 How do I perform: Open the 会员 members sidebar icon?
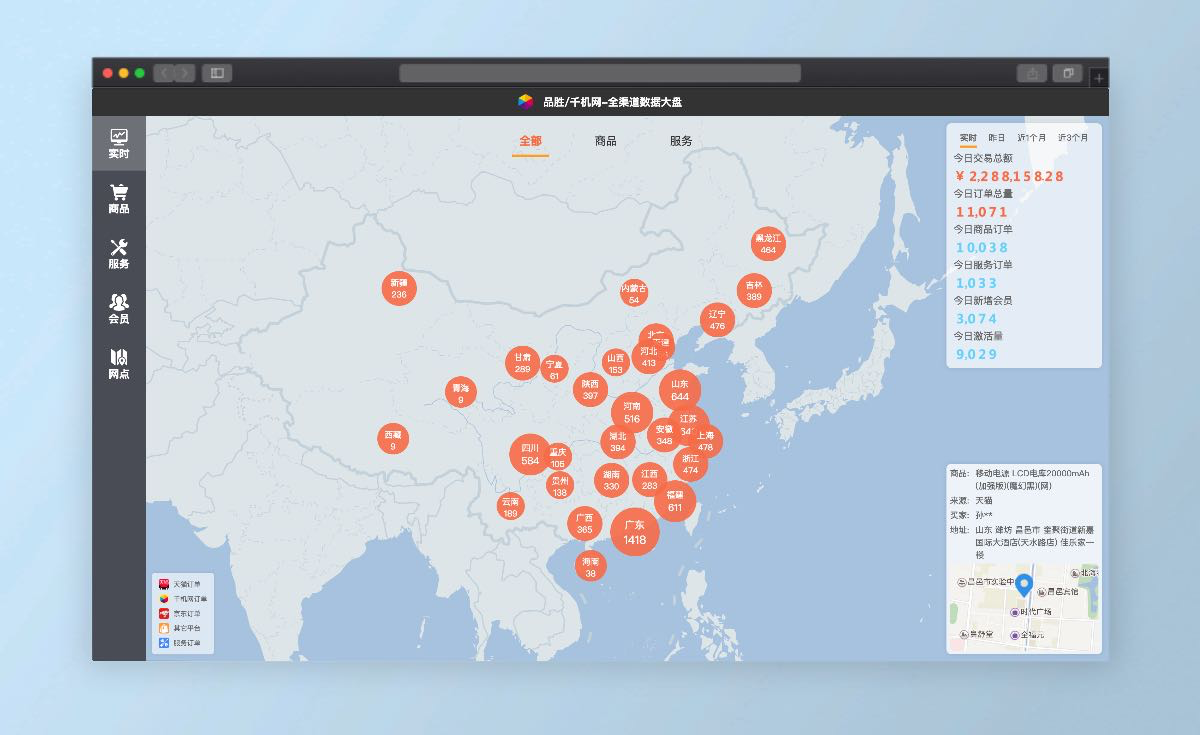(119, 308)
